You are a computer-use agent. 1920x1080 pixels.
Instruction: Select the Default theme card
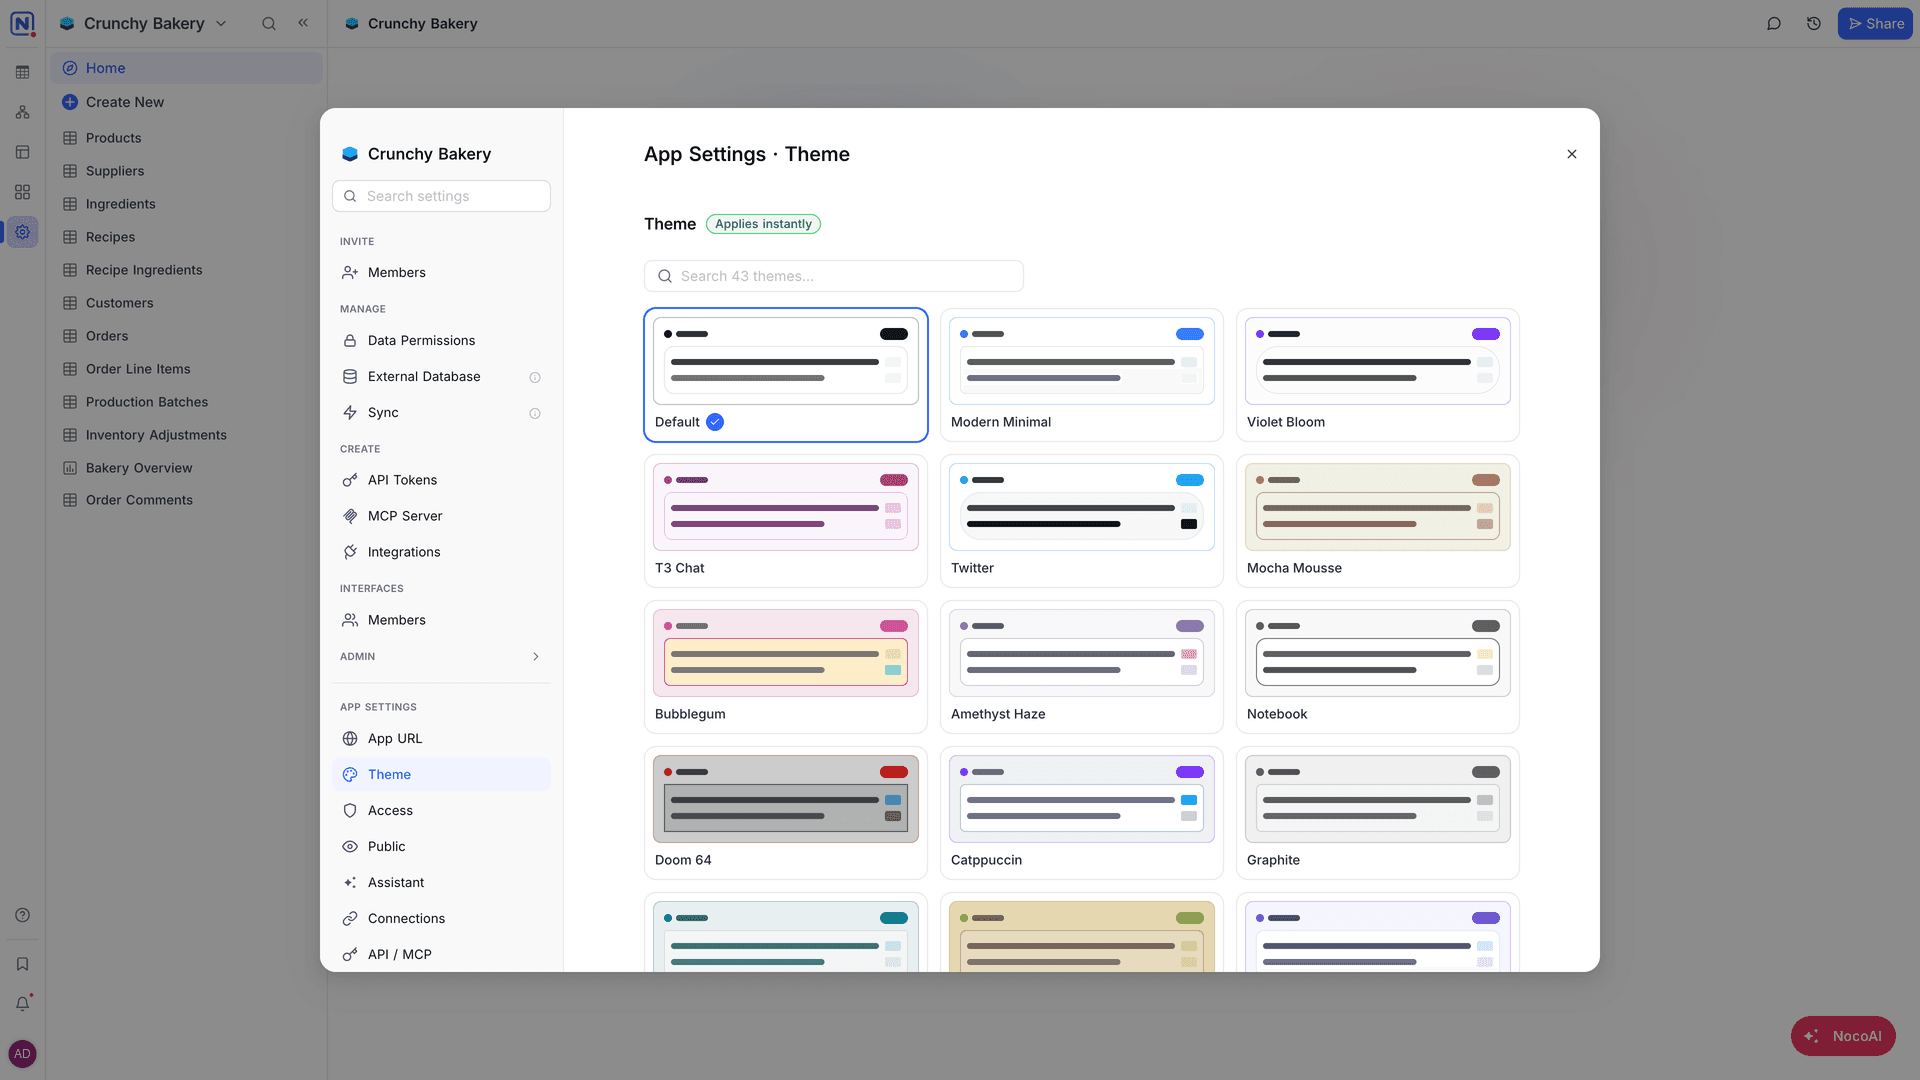786,375
